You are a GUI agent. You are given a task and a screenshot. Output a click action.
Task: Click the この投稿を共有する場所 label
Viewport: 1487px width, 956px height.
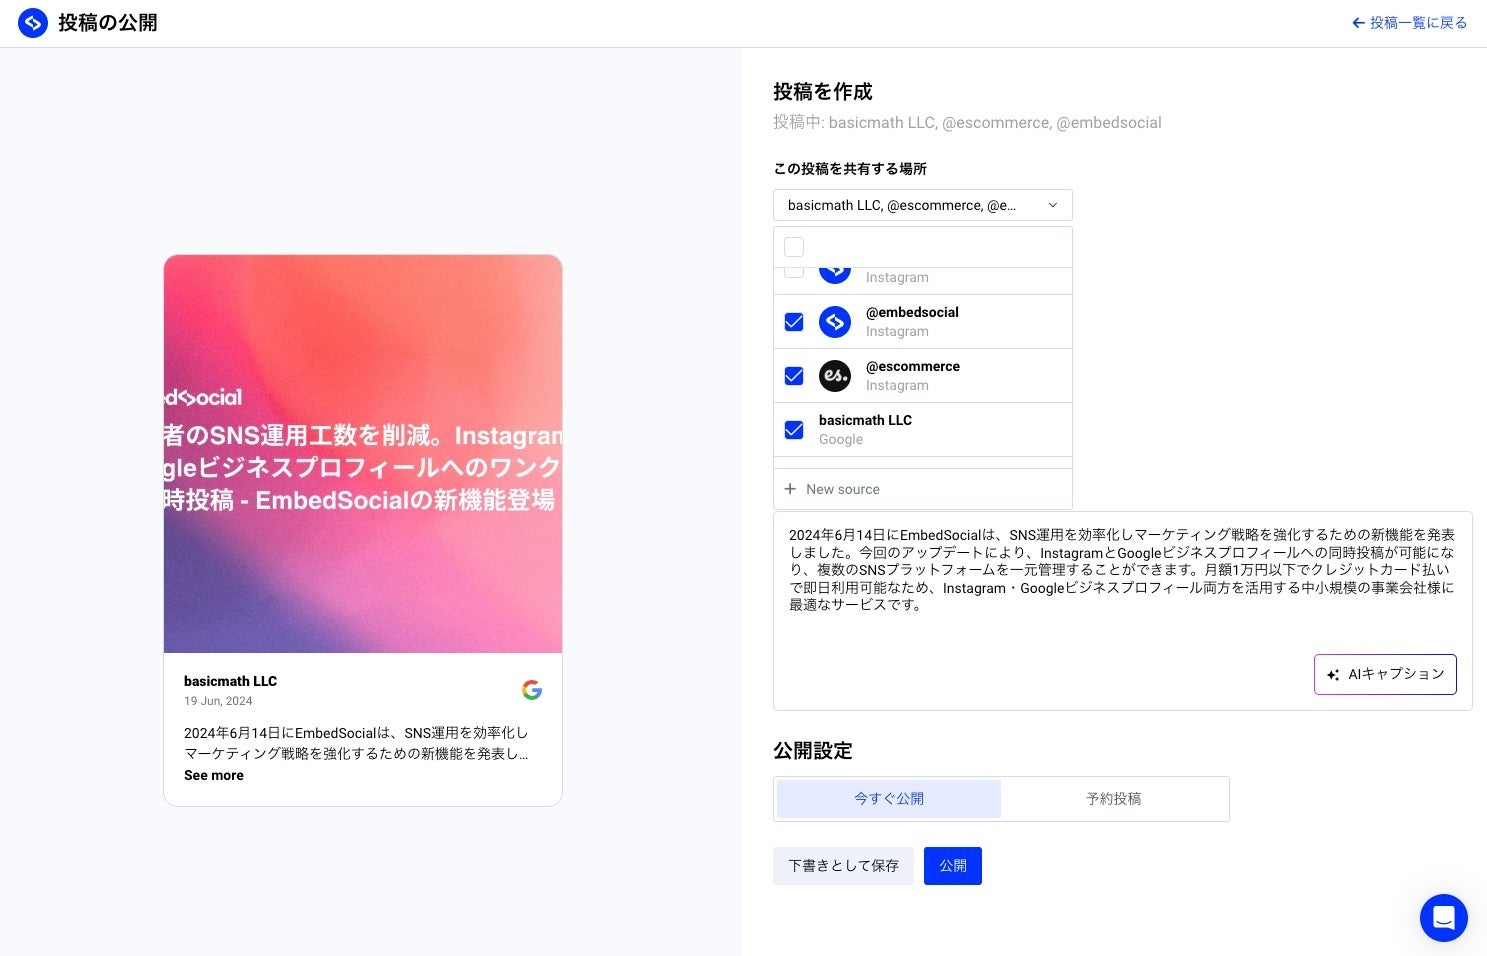click(x=850, y=169)
